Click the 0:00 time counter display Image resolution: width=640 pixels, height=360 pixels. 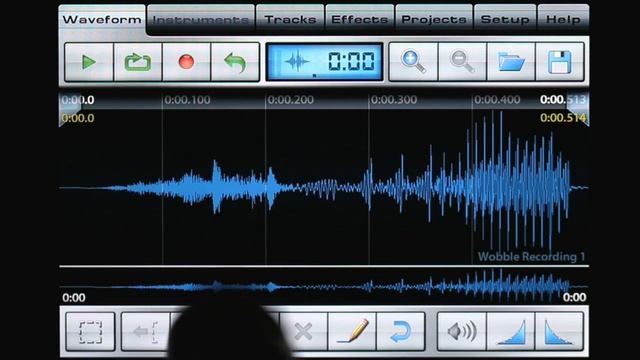coord(324,62)
